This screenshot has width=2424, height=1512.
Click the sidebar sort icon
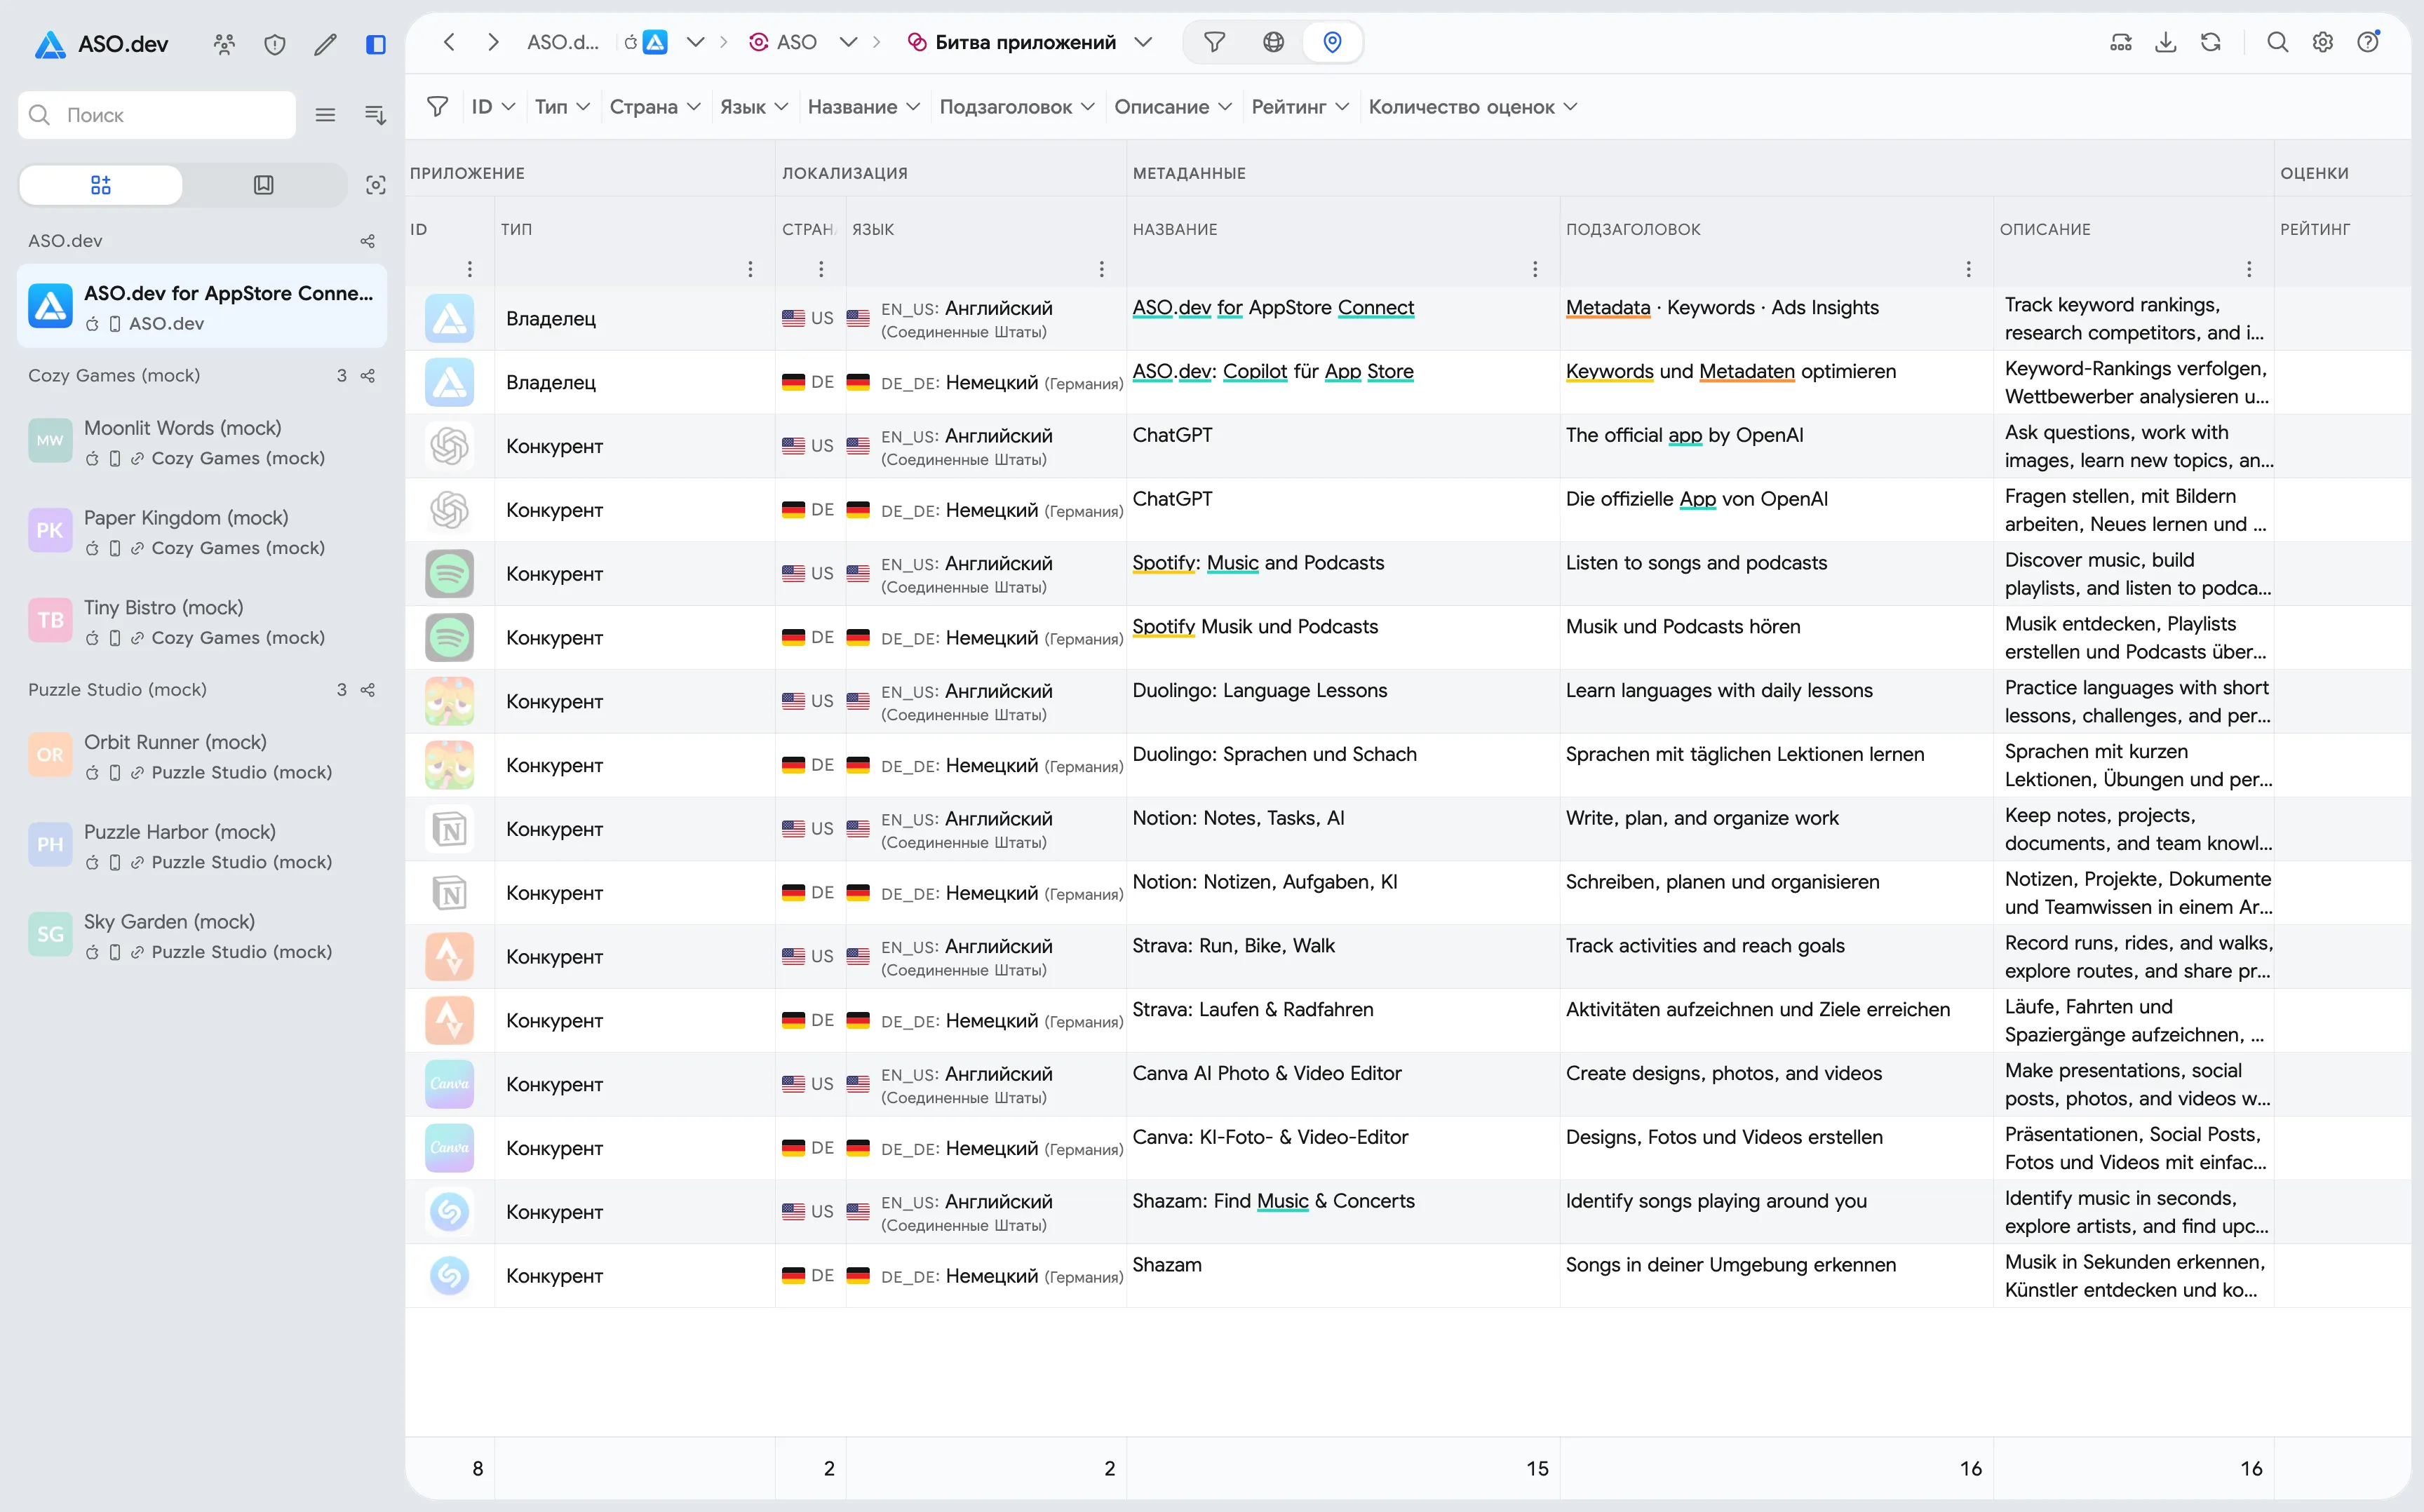click(375, 115)
